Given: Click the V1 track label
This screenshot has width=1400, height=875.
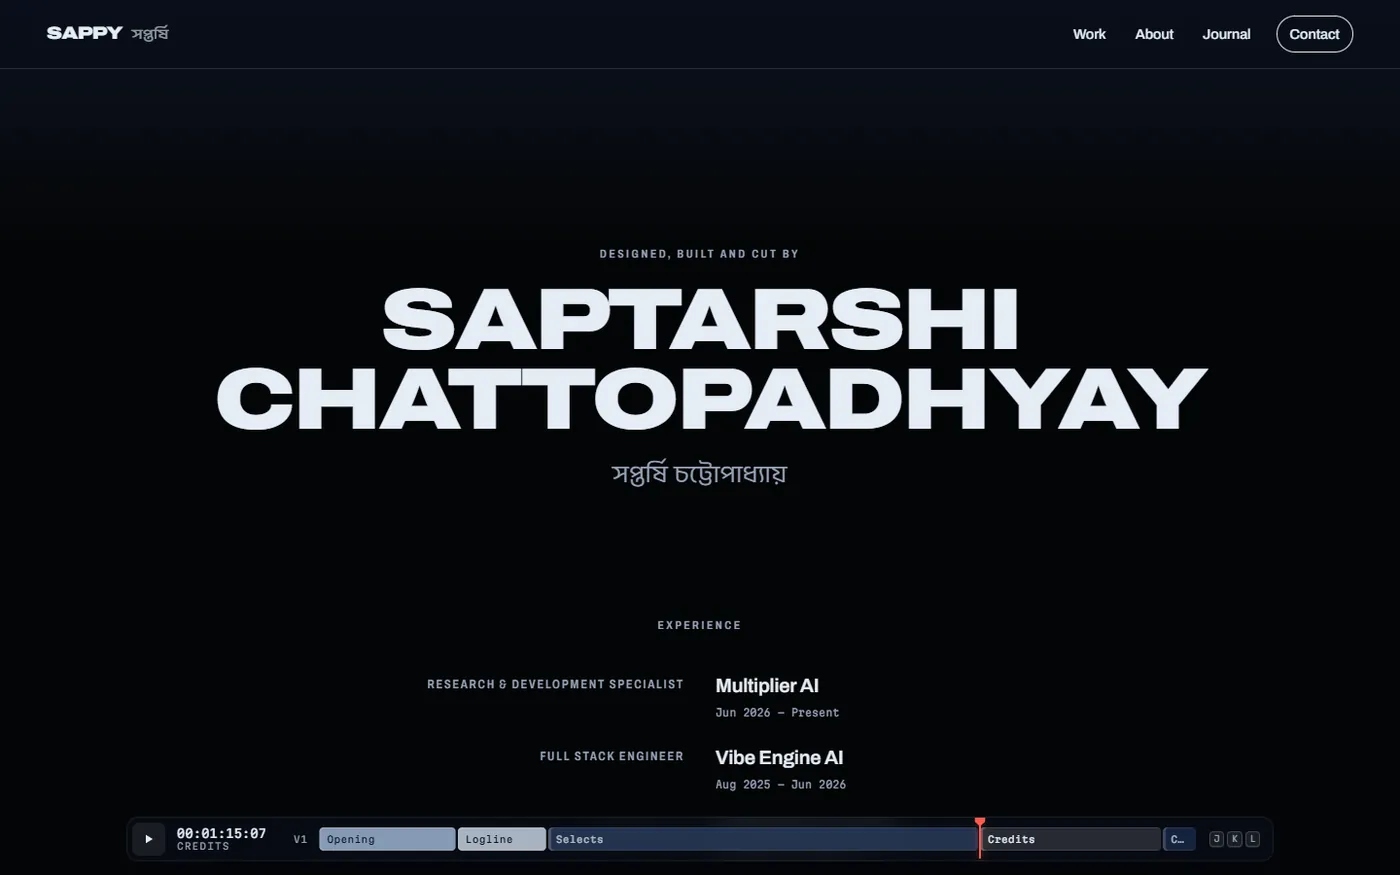Looking at the screenshot, I should tap(300, 839).
